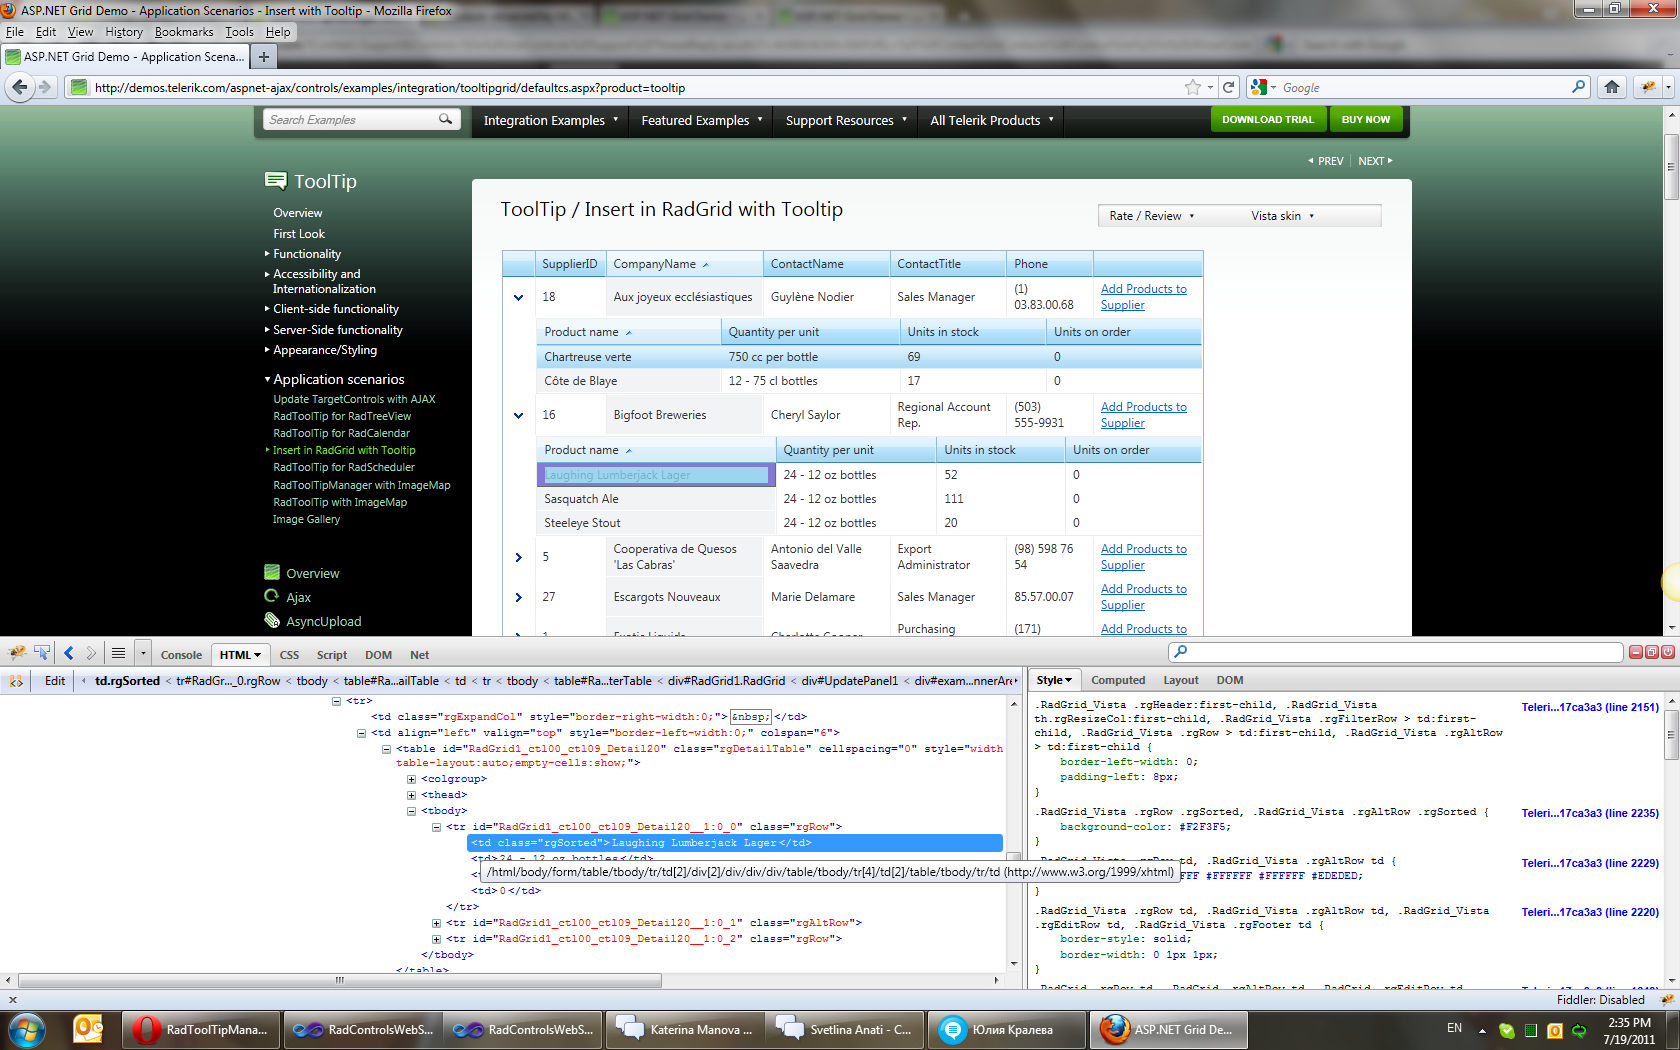Select the Sasquatch Ale product cell

[655, 499]
